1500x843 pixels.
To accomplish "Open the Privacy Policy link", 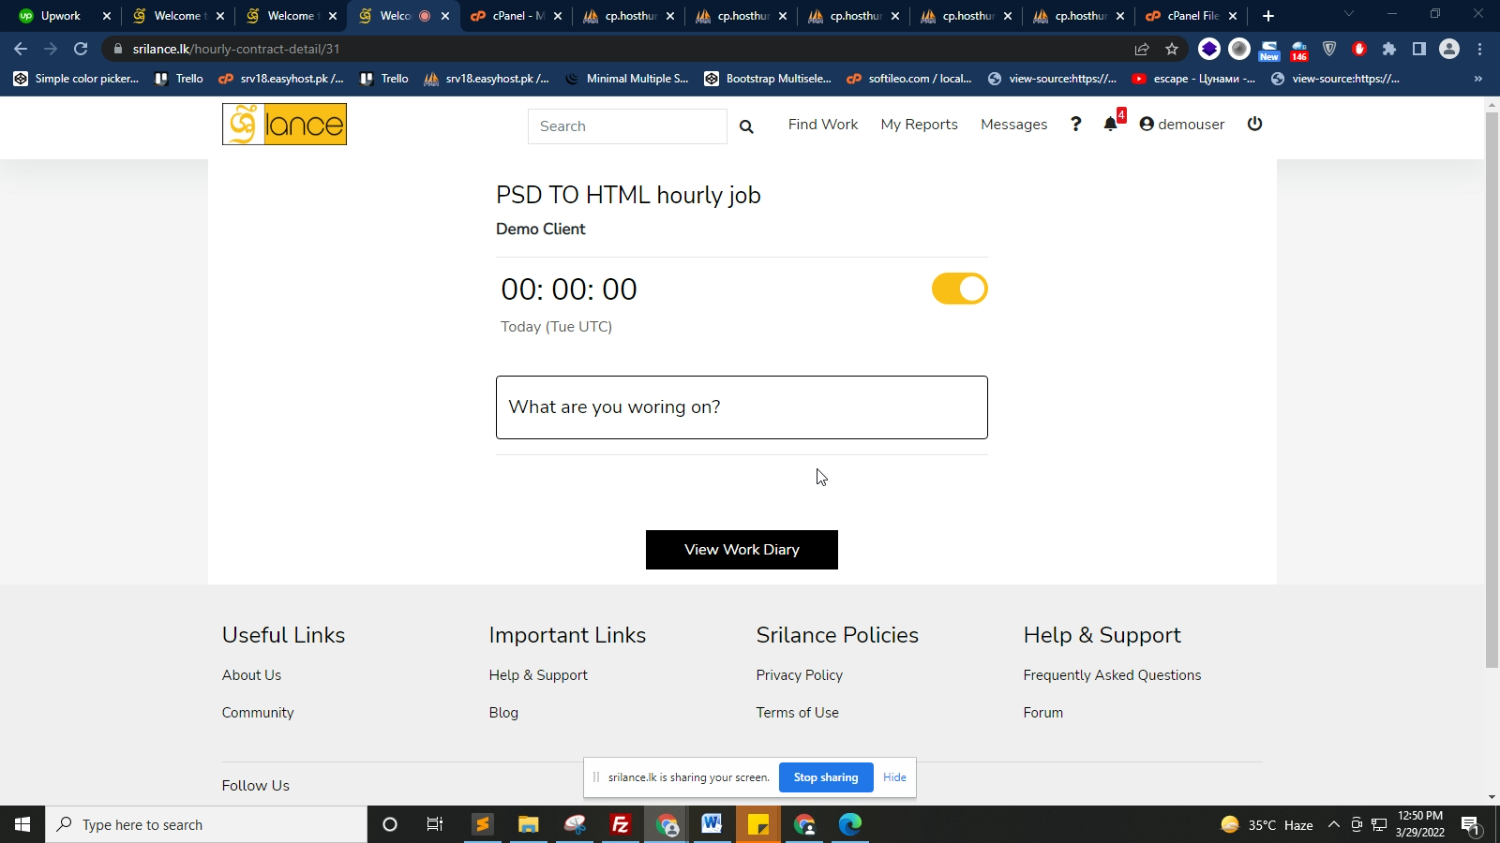I will [799, 675].
